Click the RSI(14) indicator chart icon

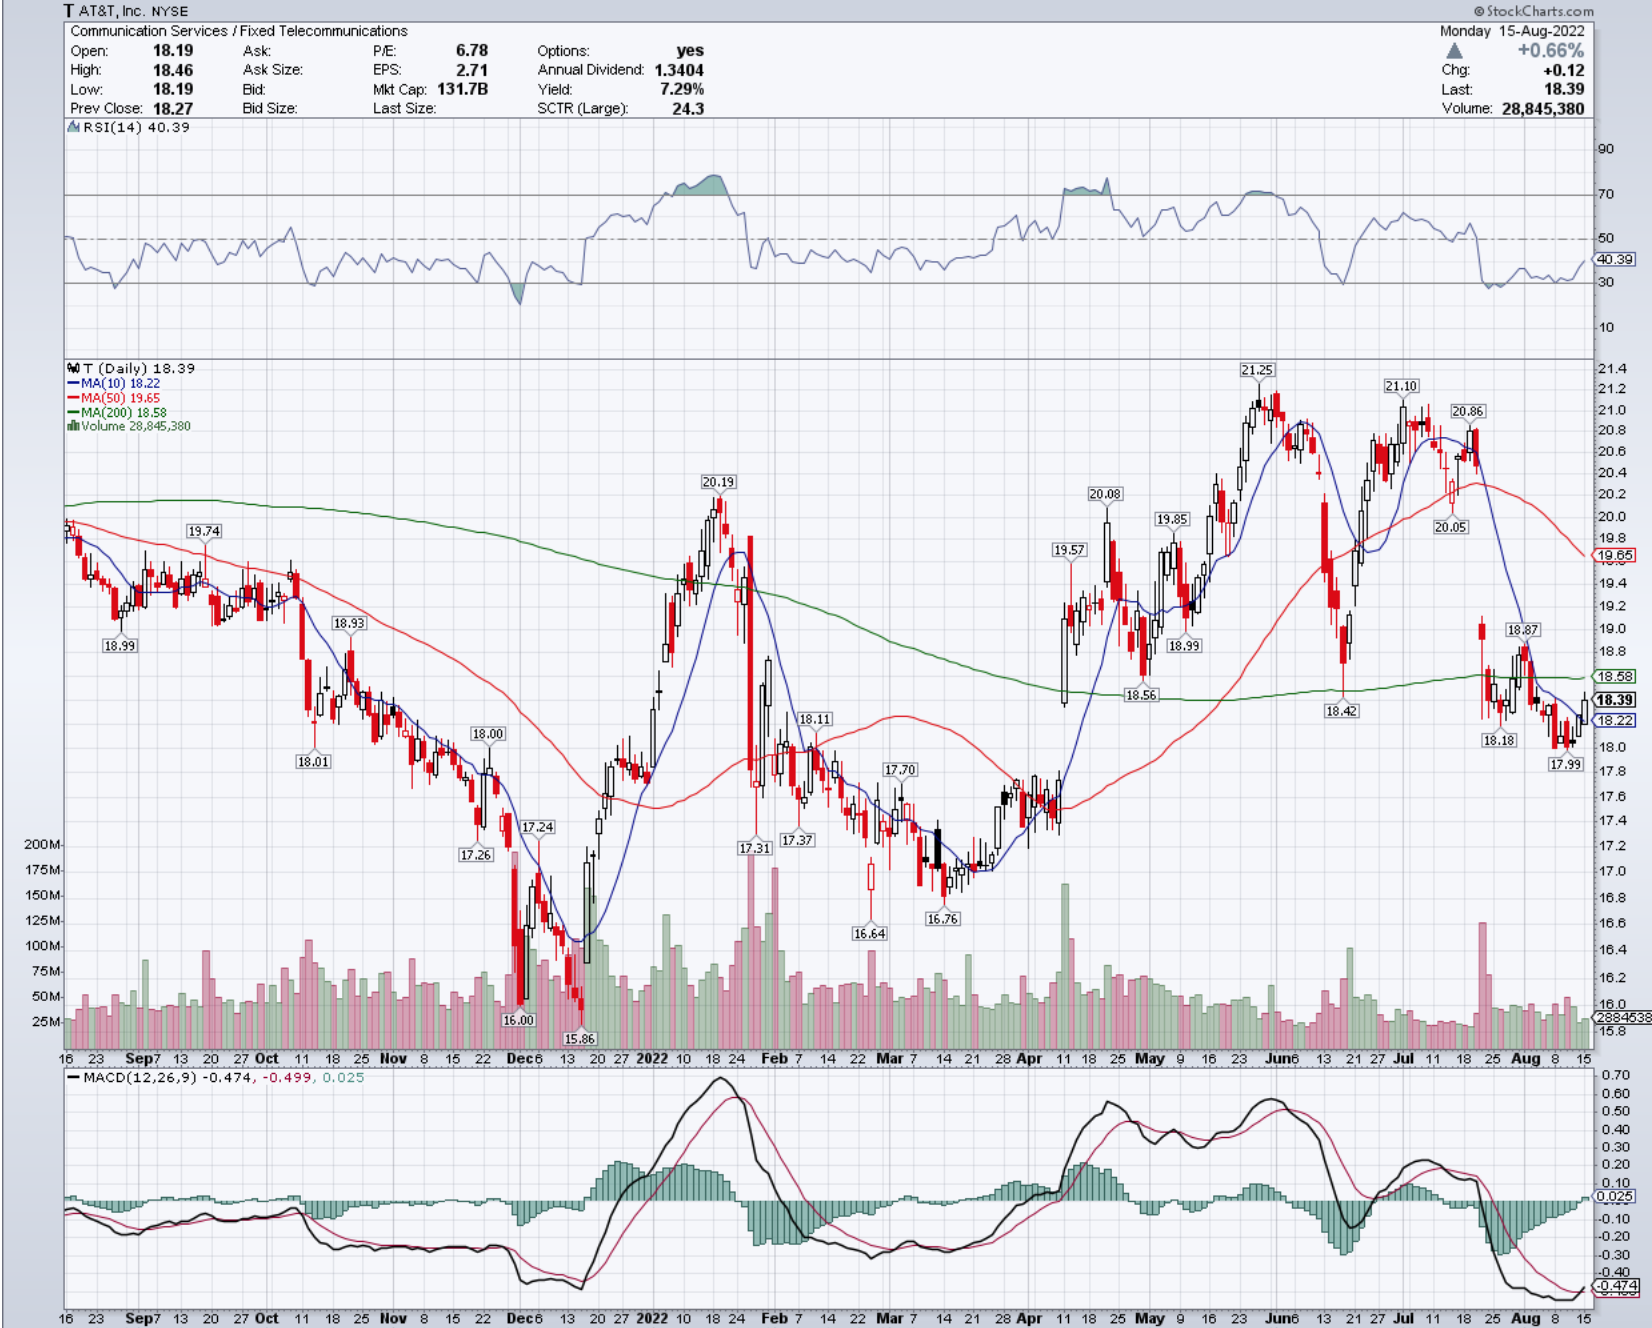tap(74, 127)
